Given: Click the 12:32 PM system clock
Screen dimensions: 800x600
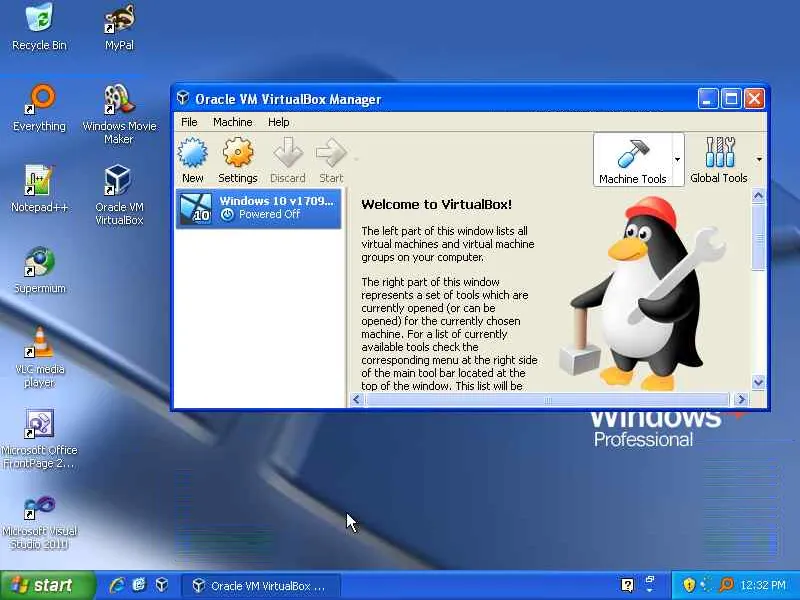Looking at the screenshot, I should (x=763, y=585).
